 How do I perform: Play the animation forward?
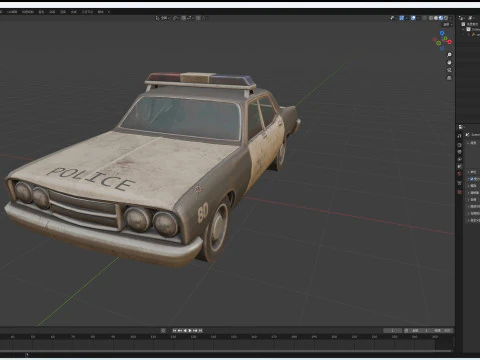pyautogui.click(x=190, y=331)
